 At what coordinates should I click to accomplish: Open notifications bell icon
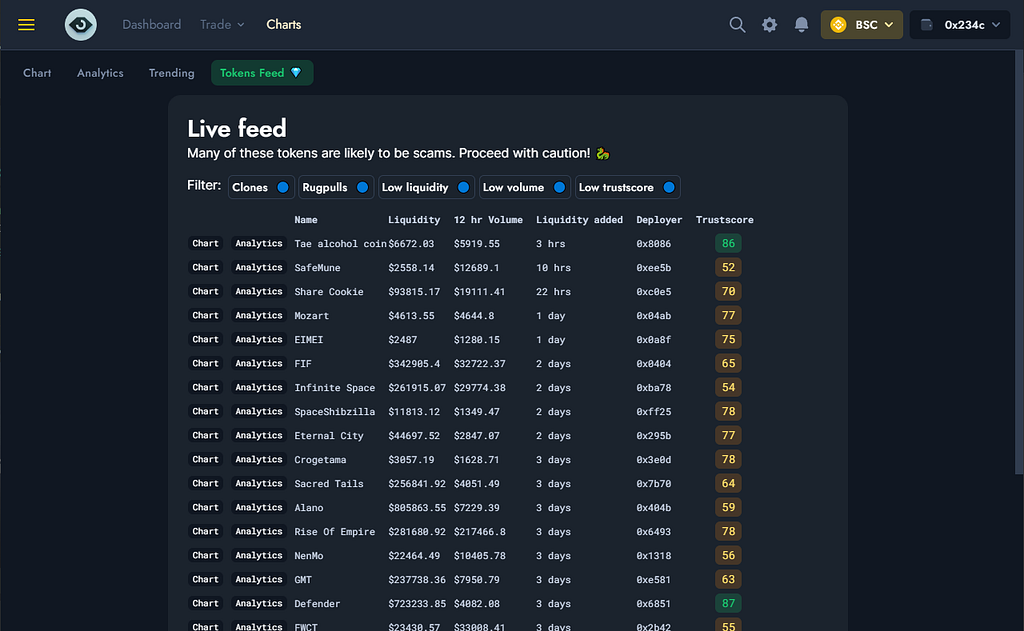[801, 25]
